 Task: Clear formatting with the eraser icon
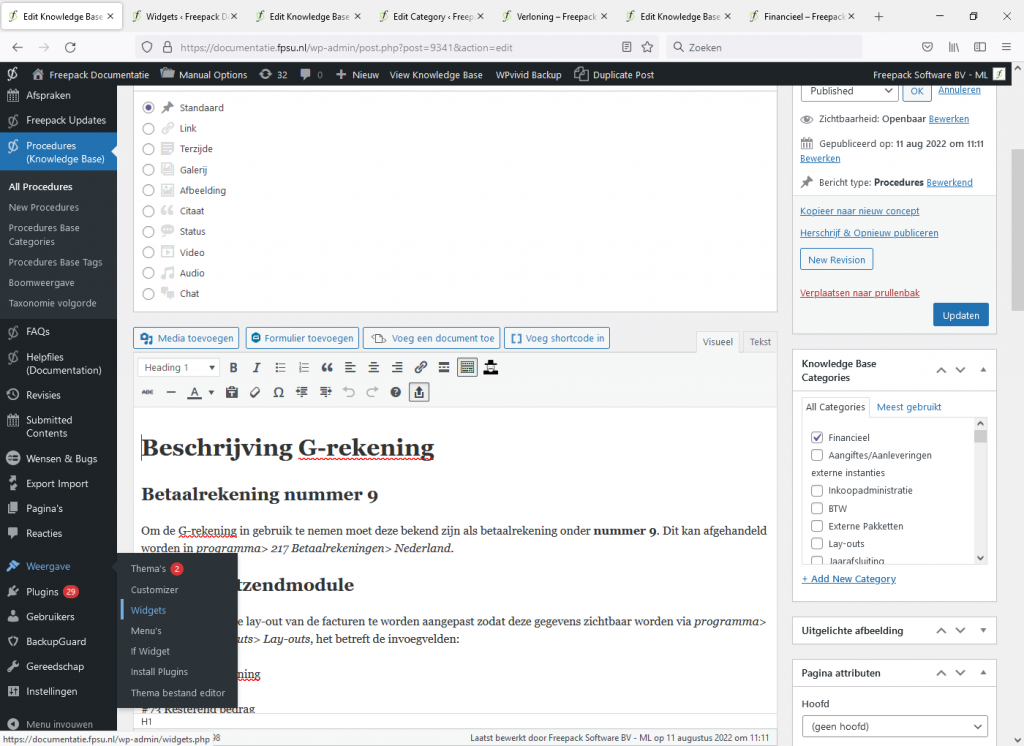(255, 393)
